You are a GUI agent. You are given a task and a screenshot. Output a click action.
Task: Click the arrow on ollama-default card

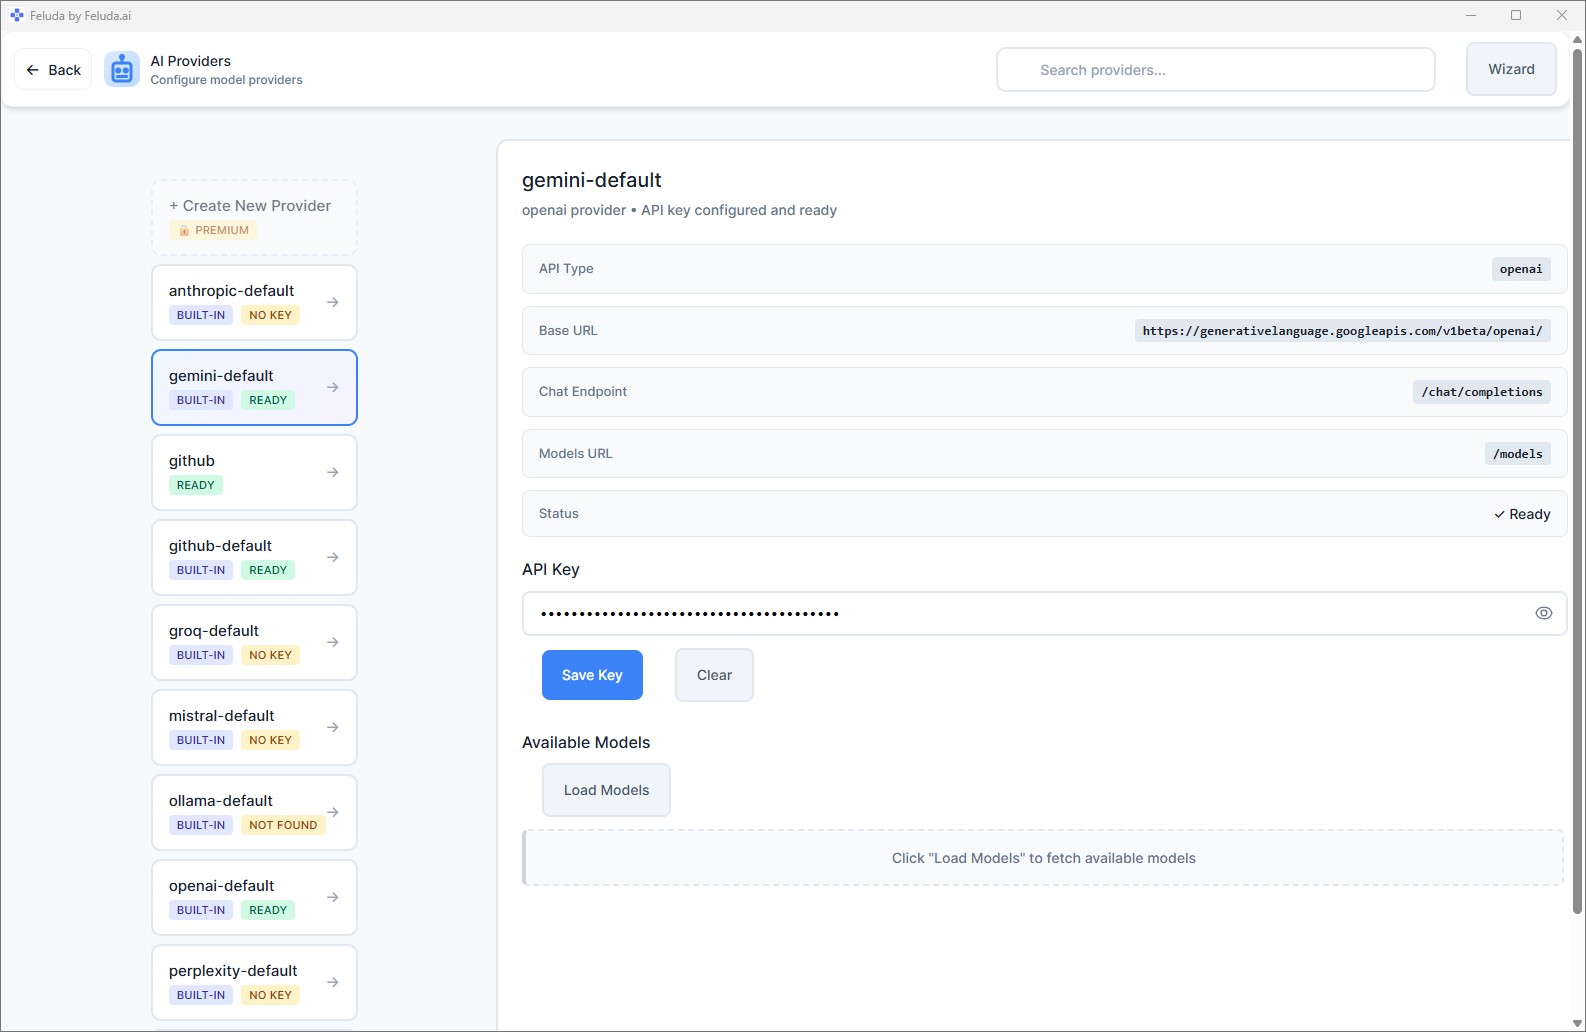(x=333, y=812)
